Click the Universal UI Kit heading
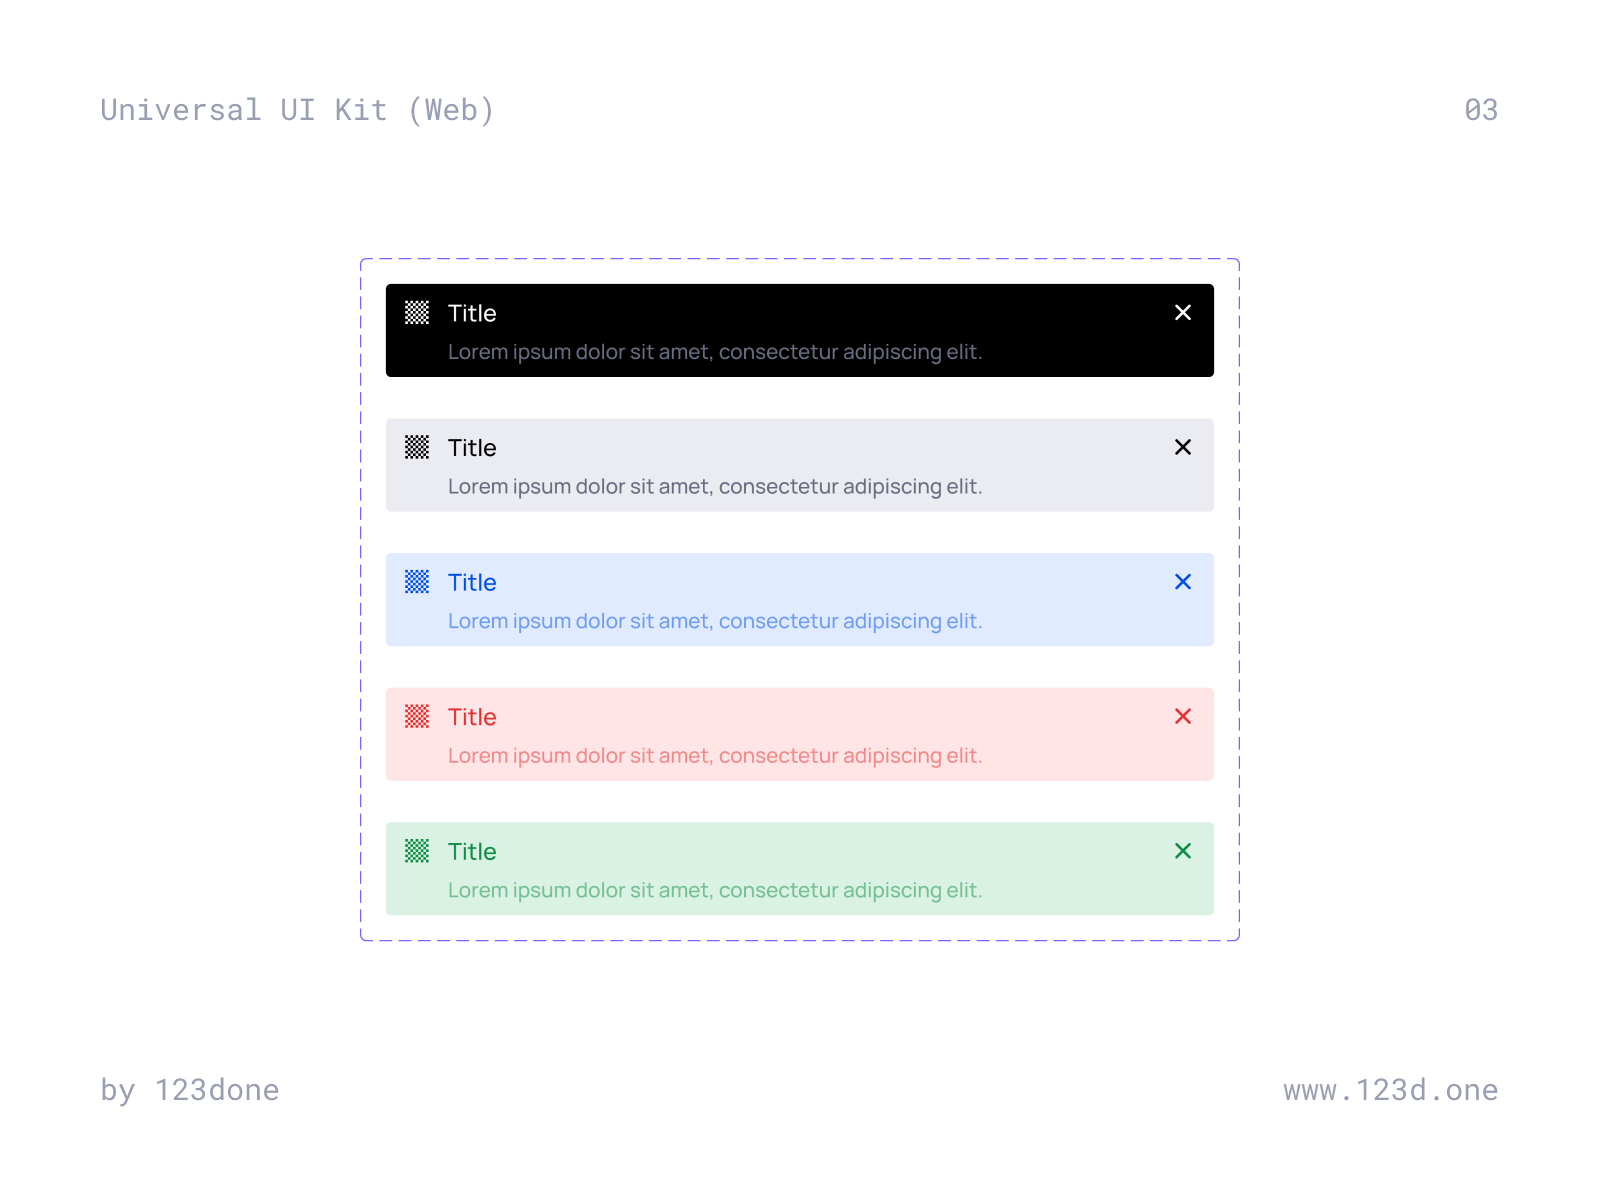This screenshot has height=1200, width=1600. (x=297, y=110)
